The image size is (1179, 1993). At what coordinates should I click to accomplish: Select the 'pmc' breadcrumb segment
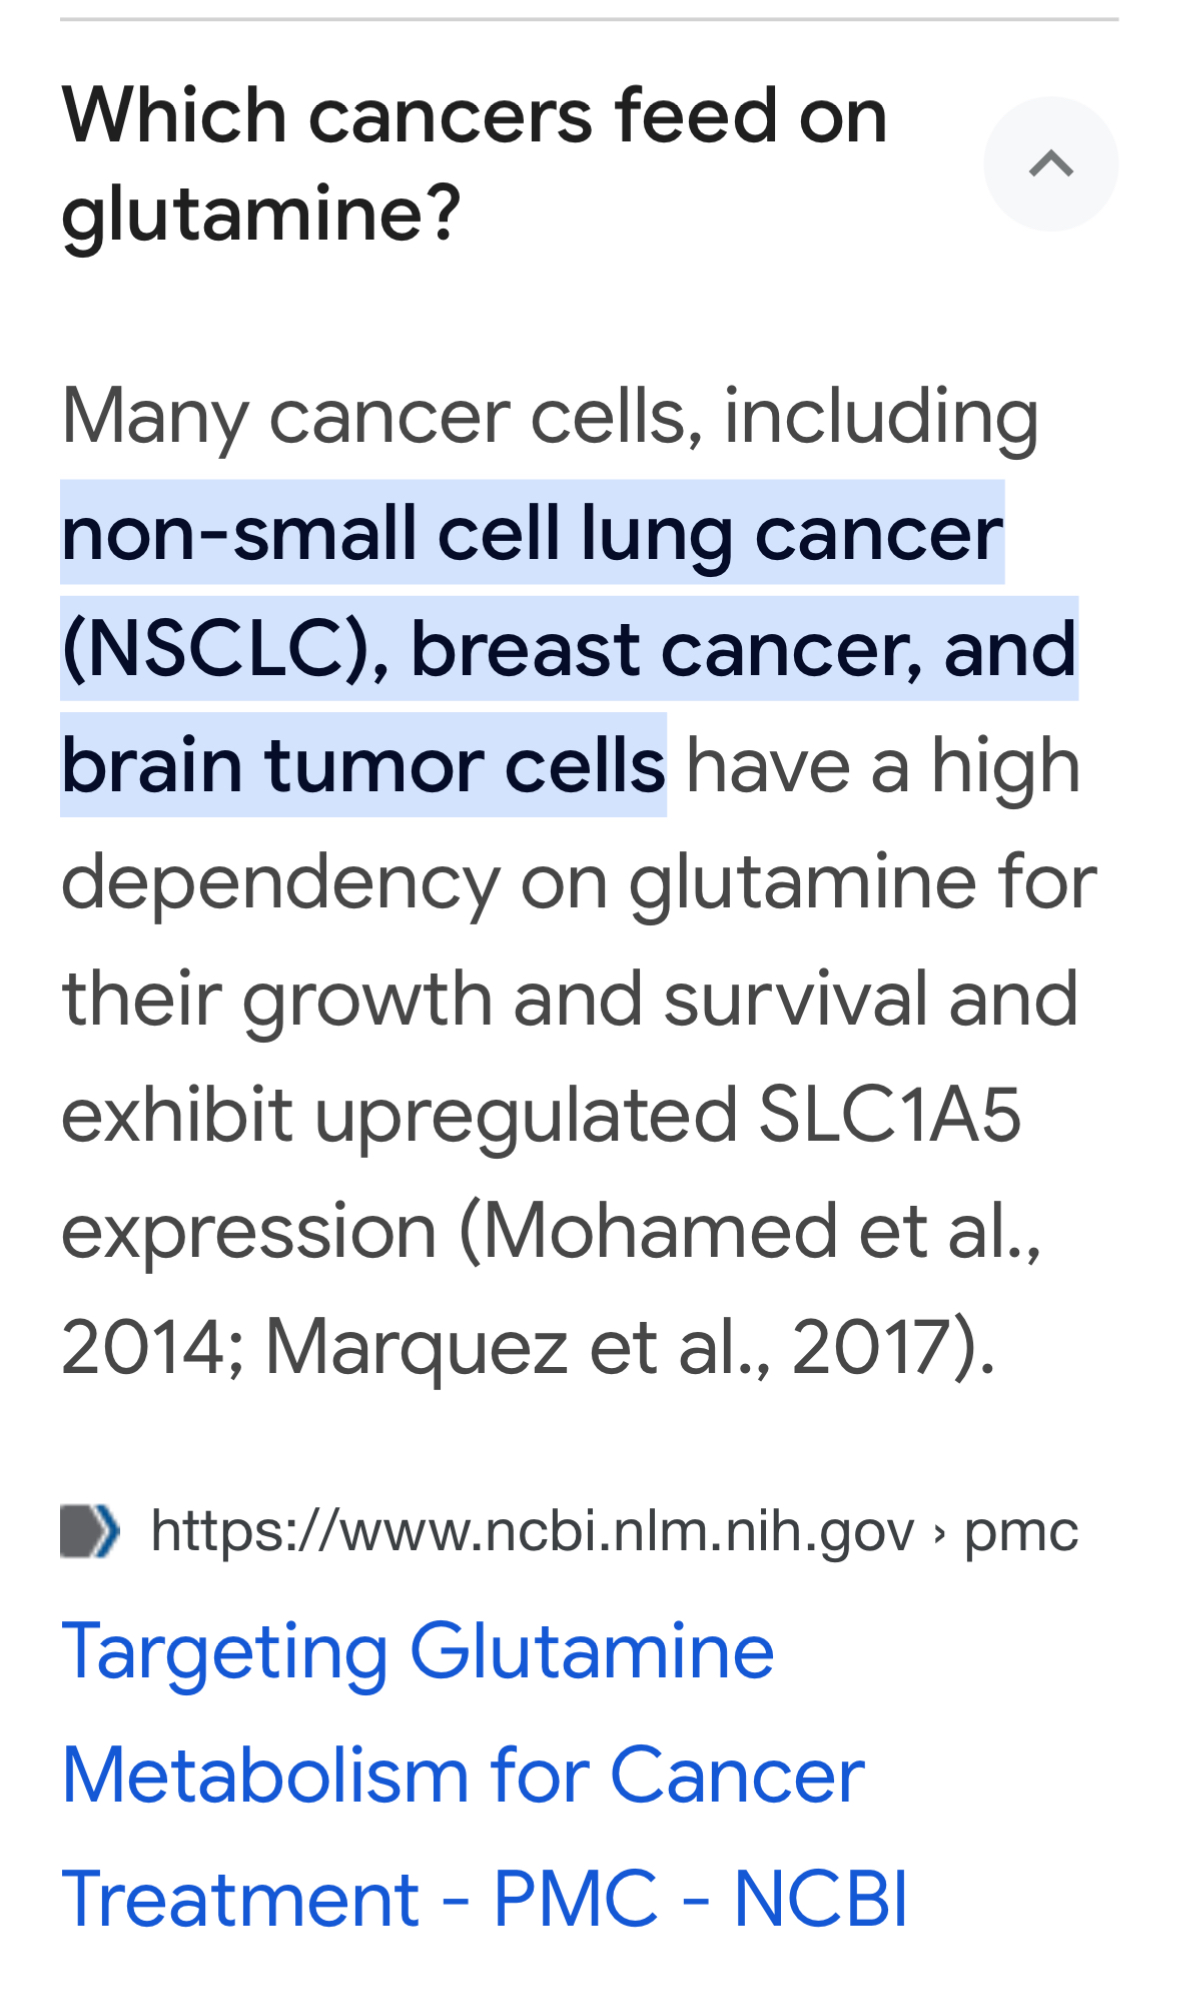coord(1021,1533)
